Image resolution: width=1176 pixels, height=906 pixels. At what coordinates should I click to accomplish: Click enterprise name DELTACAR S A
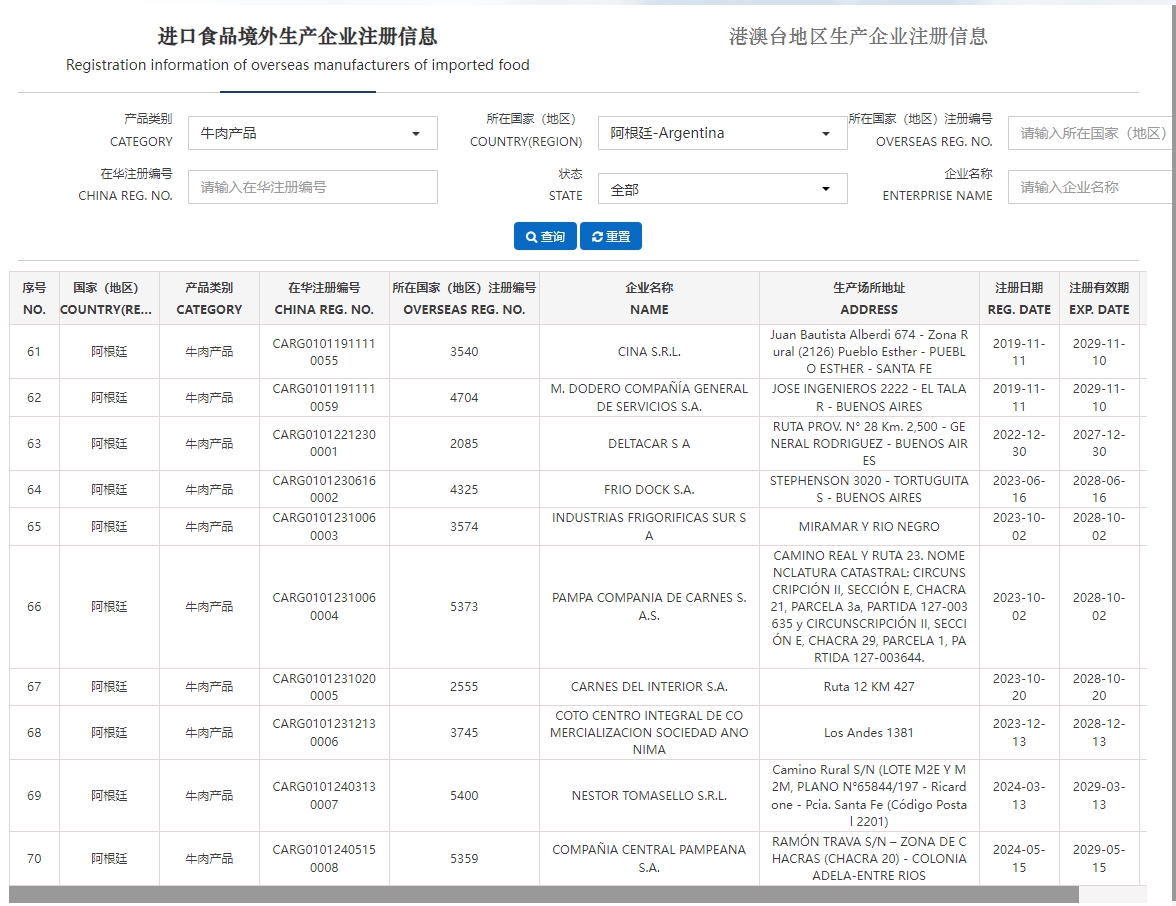(649, 443)
